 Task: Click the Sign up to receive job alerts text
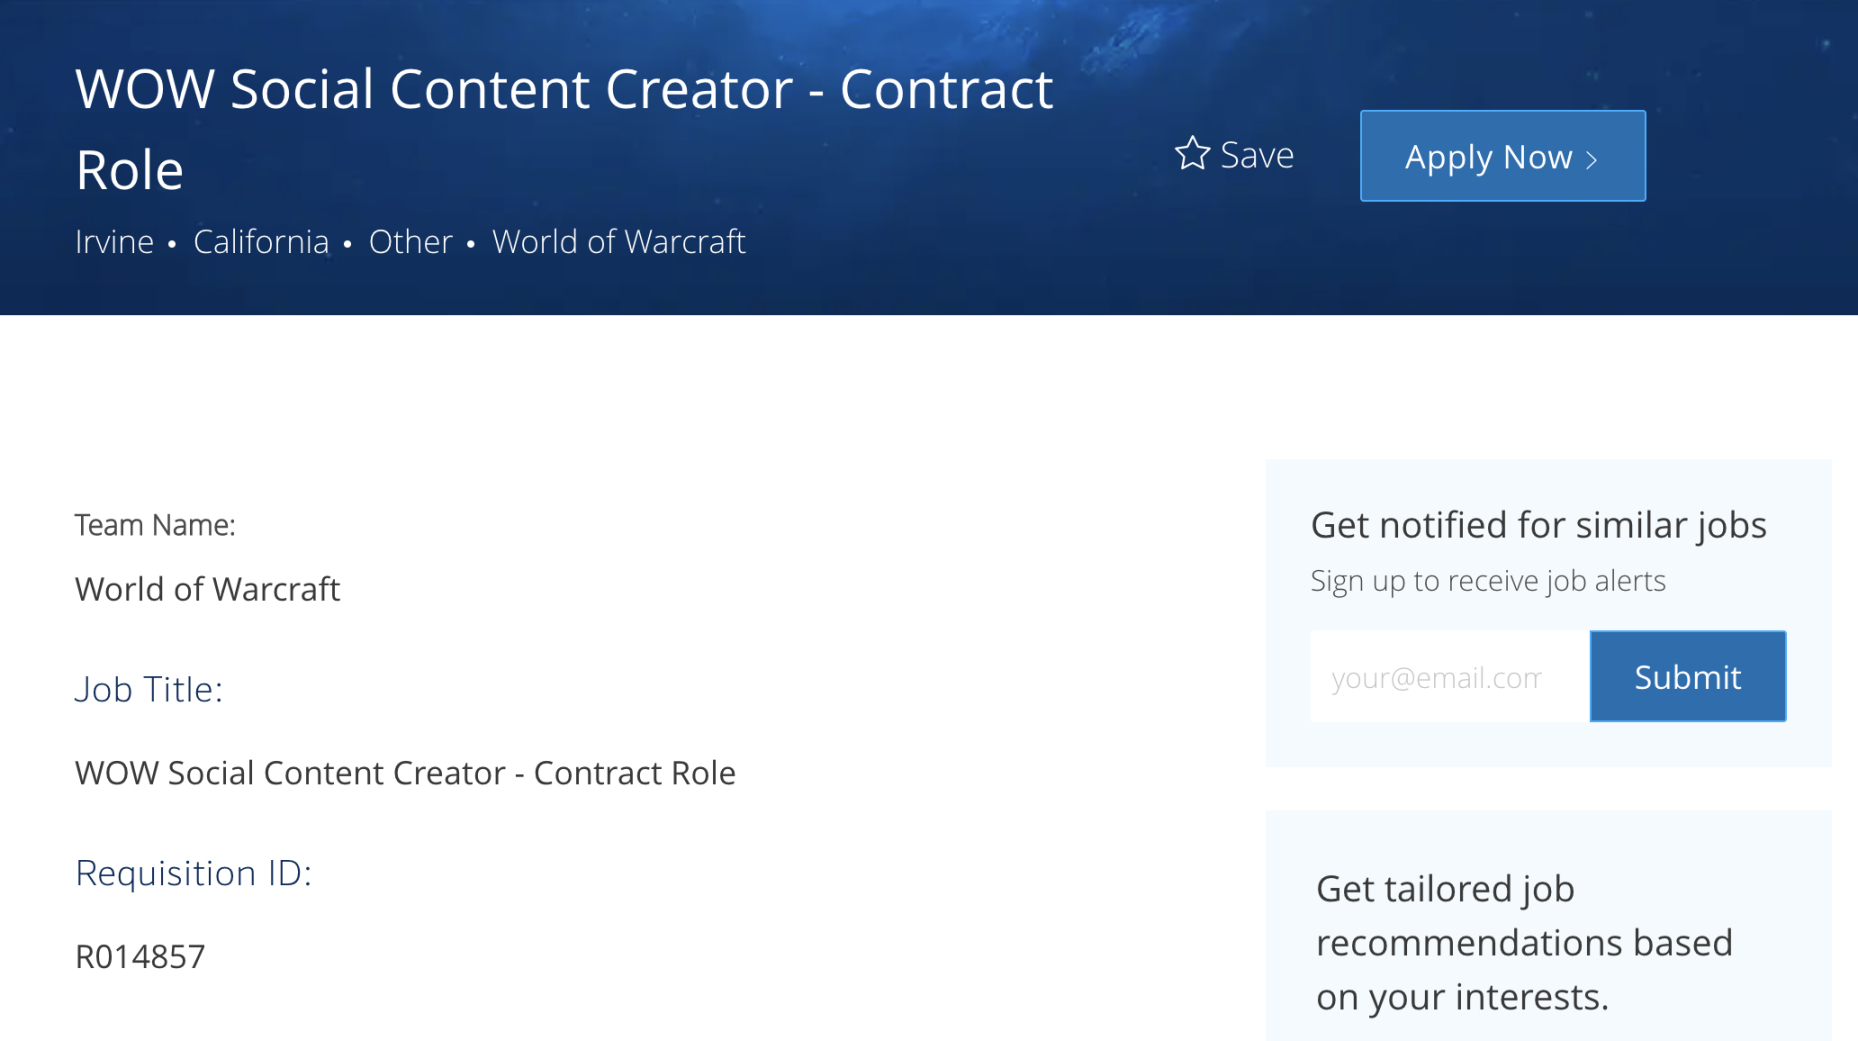[1487, 581]
